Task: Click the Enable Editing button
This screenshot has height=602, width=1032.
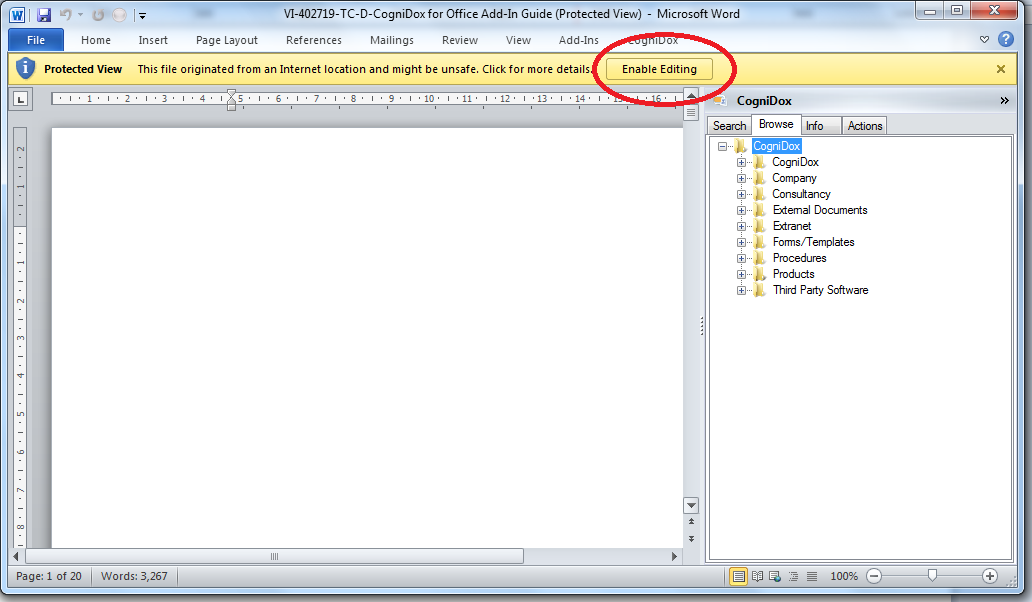Action: coord(659,69)
